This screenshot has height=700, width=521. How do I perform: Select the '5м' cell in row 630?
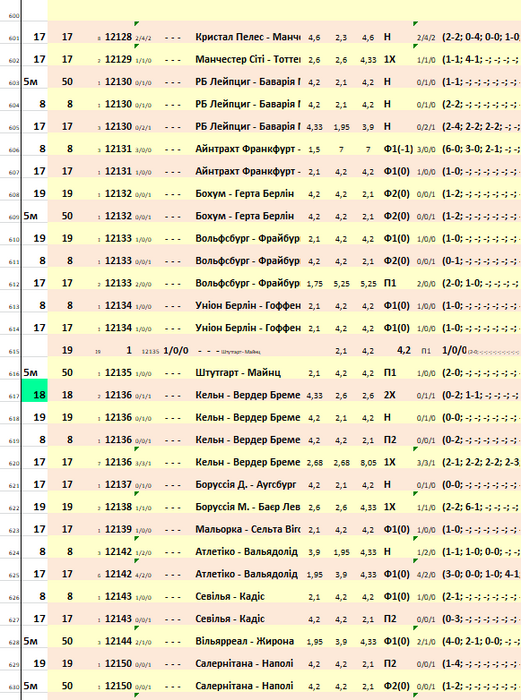tap(30, 686)
